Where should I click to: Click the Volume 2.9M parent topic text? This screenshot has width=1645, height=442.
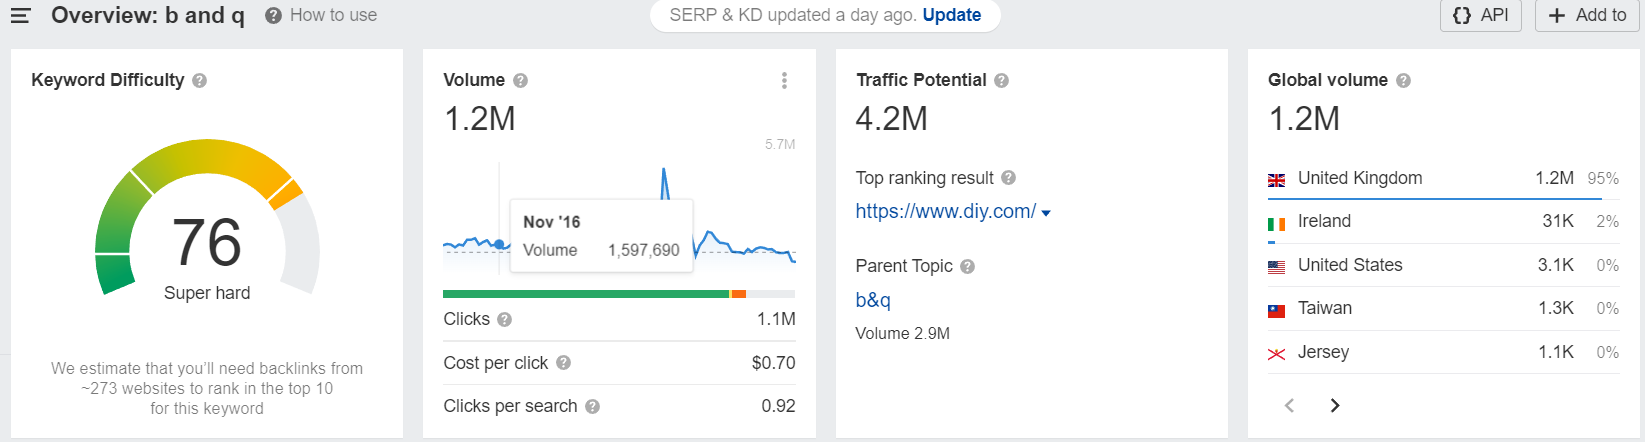point(902,334)
